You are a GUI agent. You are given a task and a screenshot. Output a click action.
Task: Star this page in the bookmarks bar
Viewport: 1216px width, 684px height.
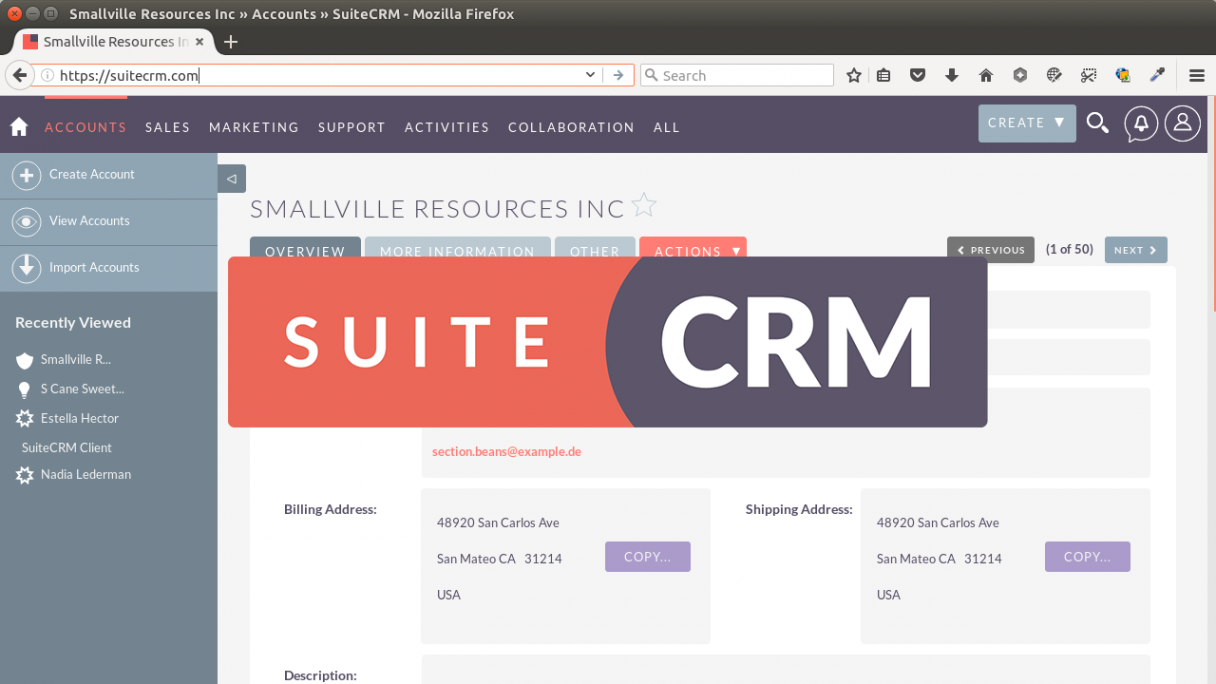point(853,74)
